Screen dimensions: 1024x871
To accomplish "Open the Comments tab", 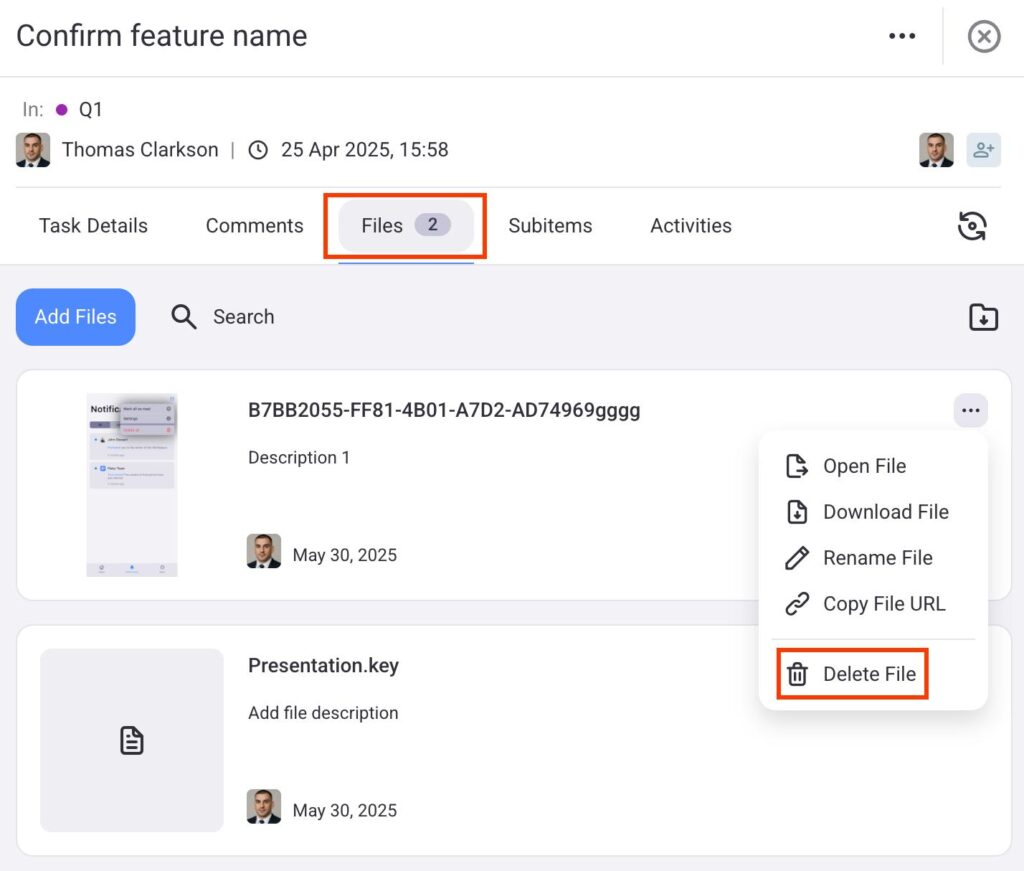I will pos(254,226).
